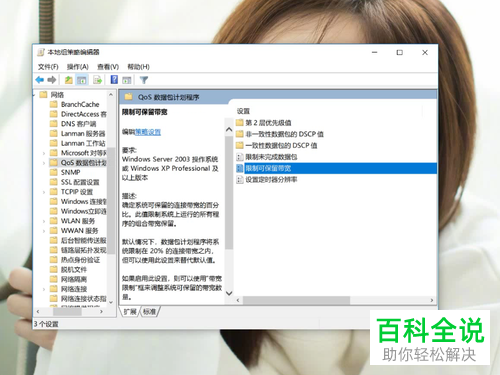The width and height of the screenshot is (500, 375).
Task: Click description pane vertical scrollbar thumb
Action: tap(229, 192)
